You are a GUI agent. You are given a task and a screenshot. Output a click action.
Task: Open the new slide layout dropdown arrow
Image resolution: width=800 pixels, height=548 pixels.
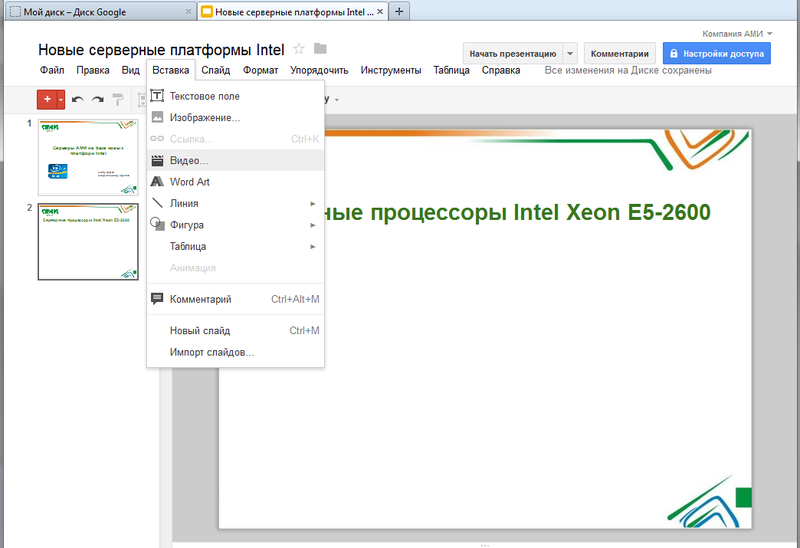point(61,99)
